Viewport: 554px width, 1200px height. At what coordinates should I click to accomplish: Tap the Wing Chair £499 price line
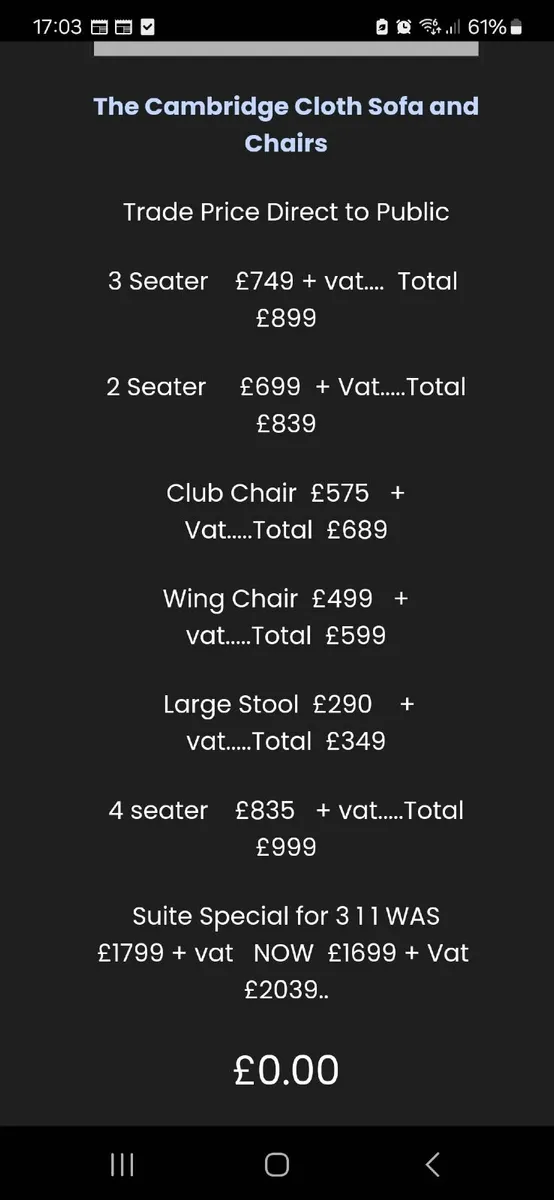tap(286, 617)
